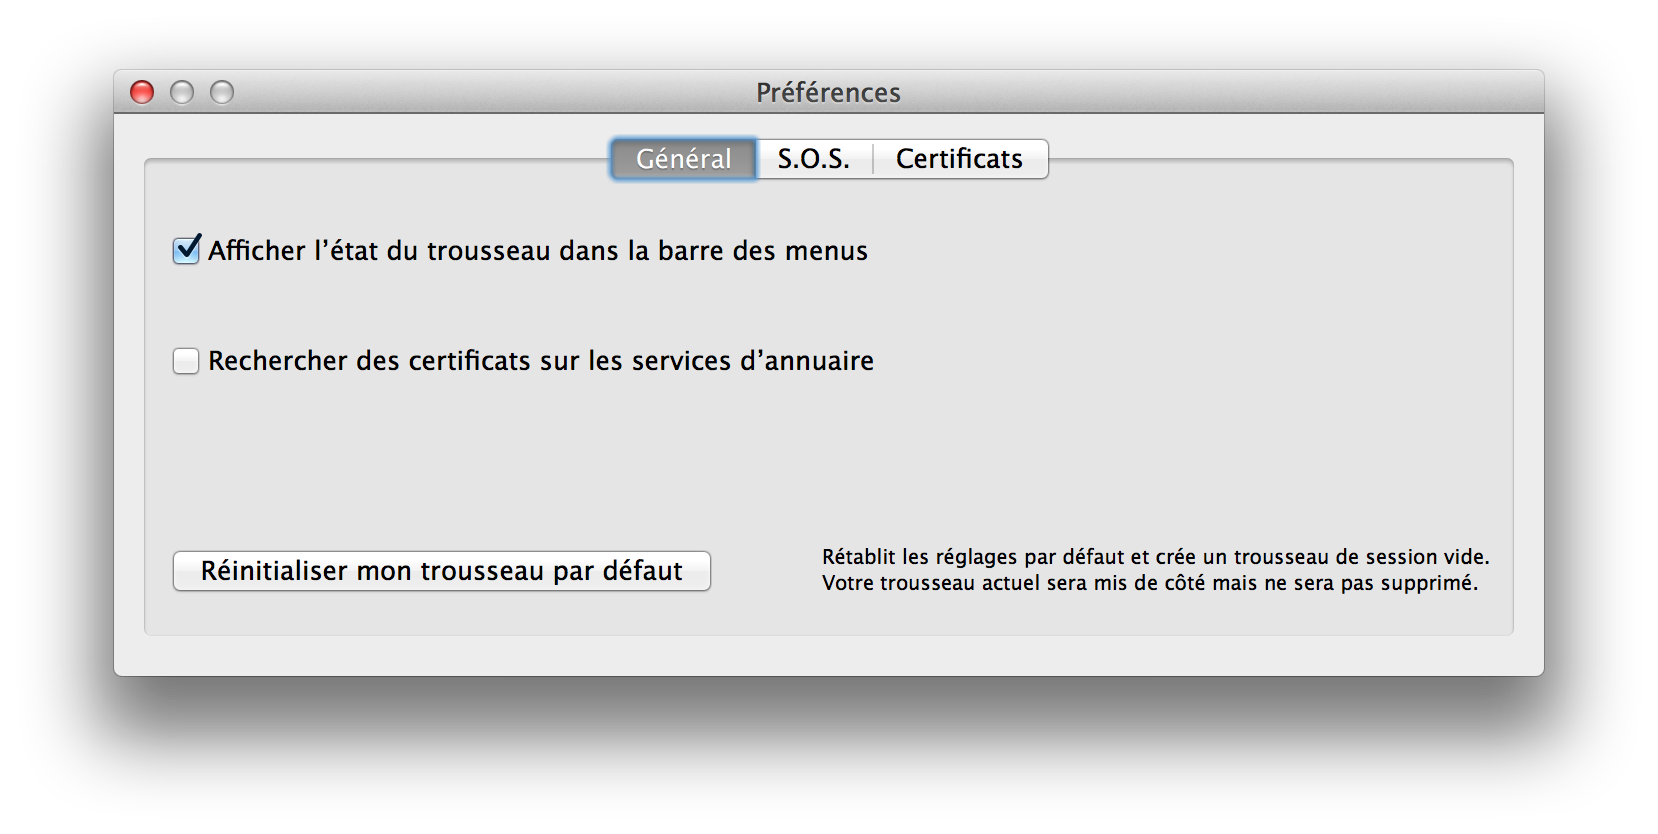Screen dimensions: 1658x834
Task: Click the "Rétablit les réglages par défaut" description
Action: [x=1155, y=557]
